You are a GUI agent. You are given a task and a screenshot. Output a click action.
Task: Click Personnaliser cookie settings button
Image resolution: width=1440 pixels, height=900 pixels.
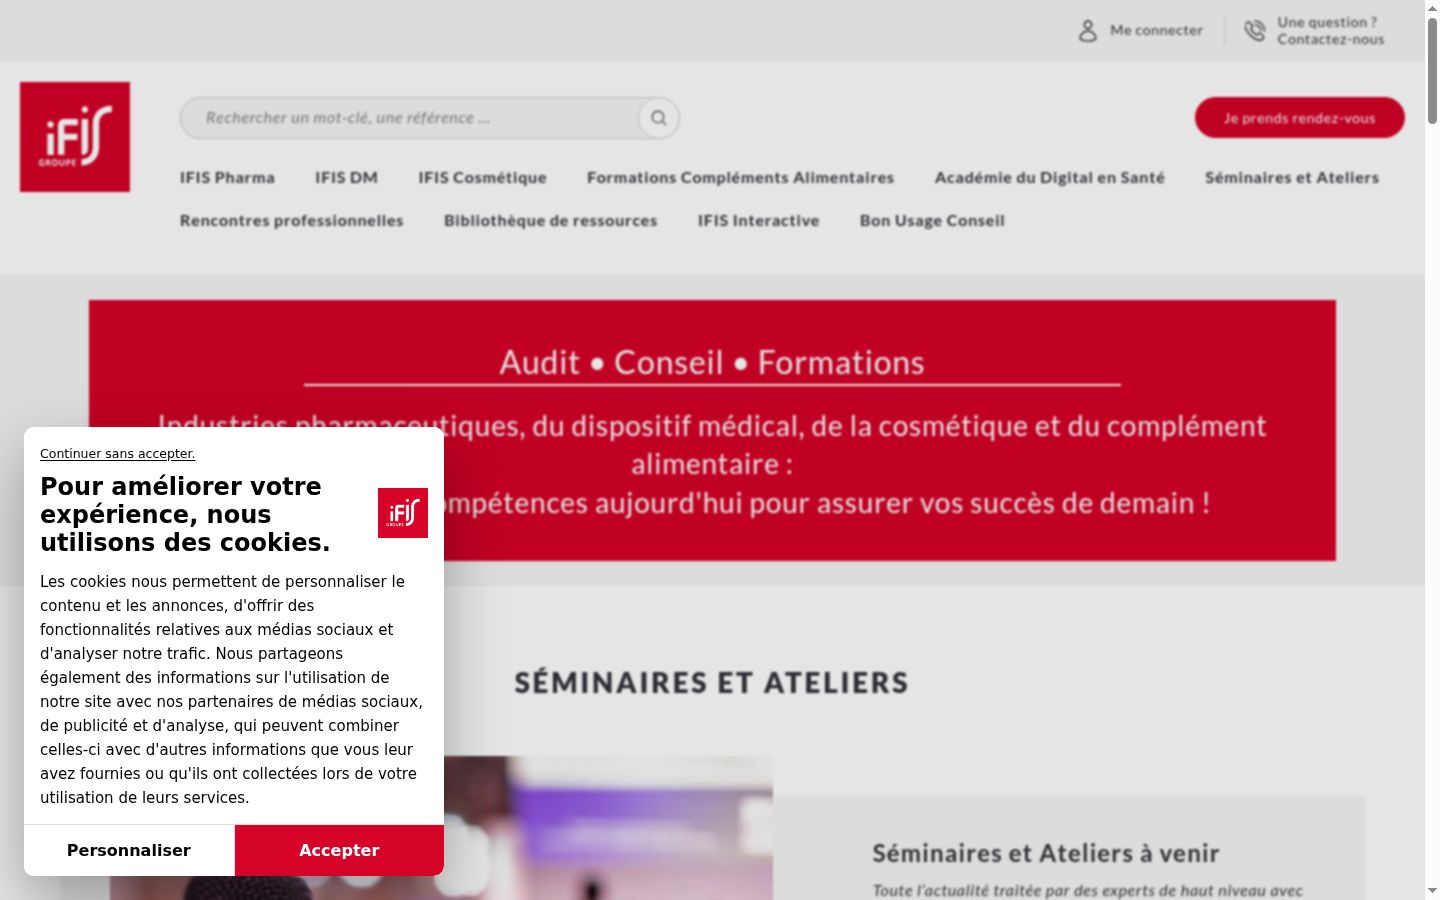129,850
